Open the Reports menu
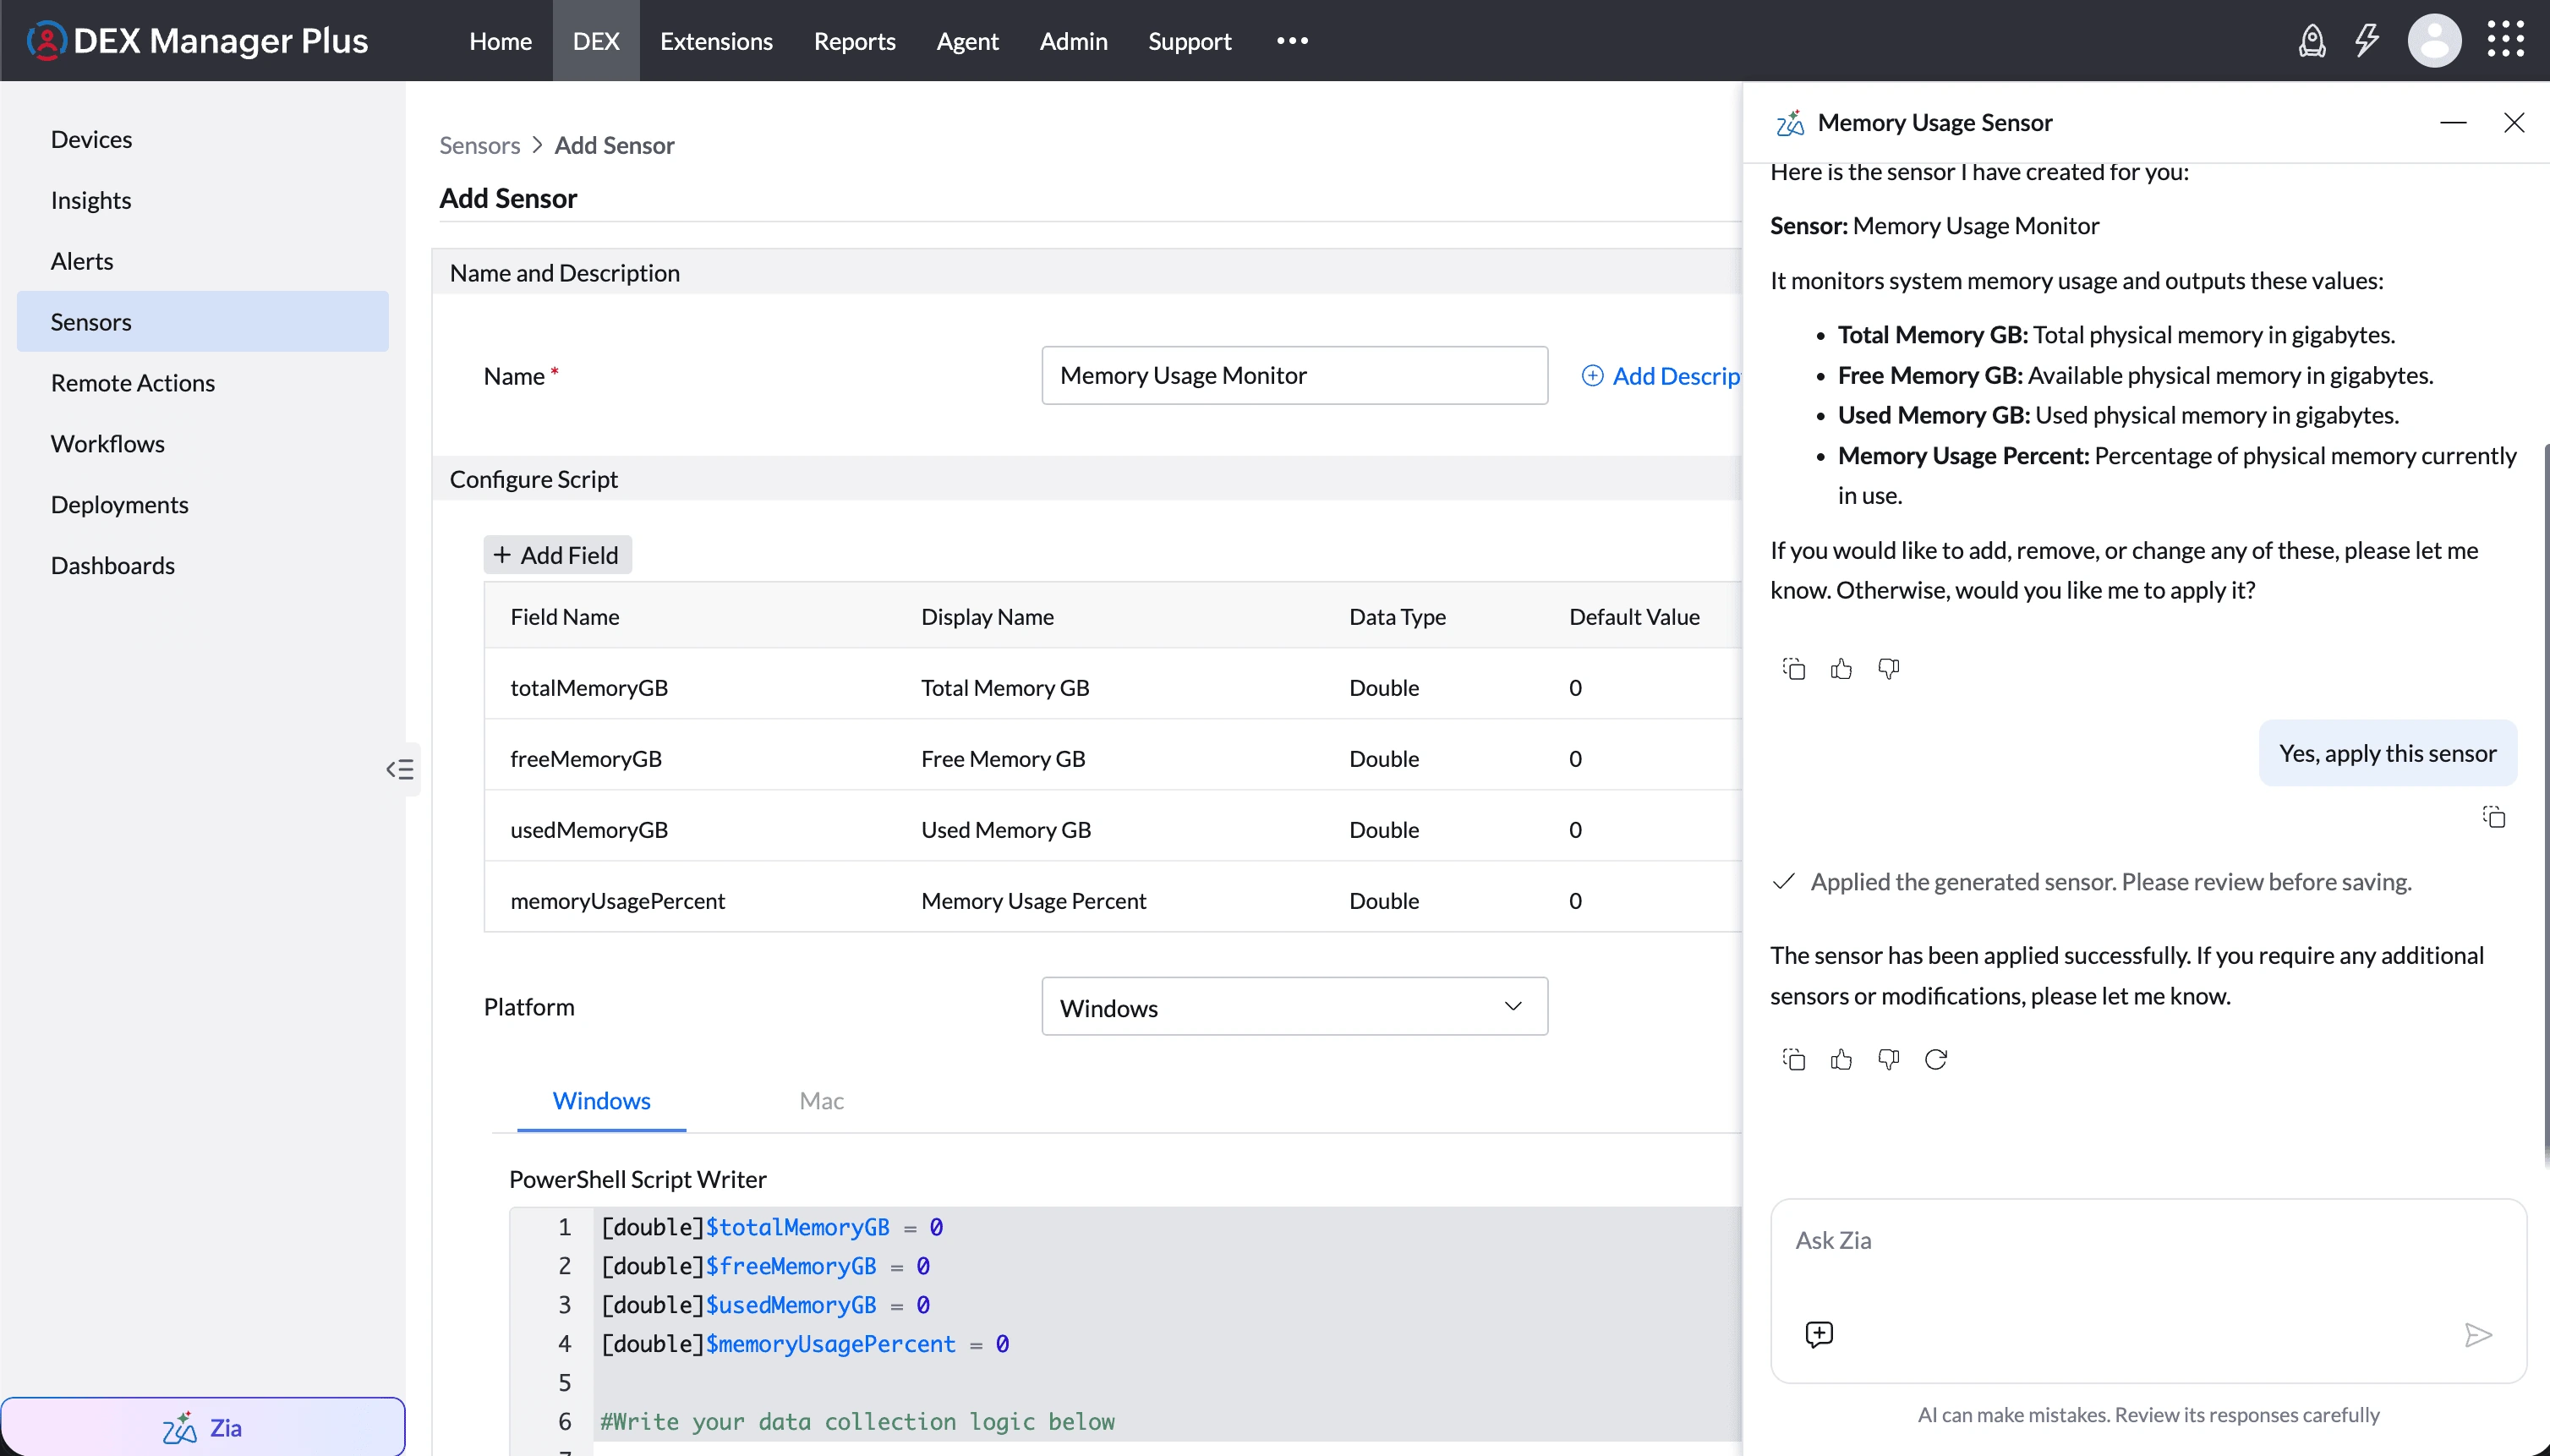 [854, 41]
